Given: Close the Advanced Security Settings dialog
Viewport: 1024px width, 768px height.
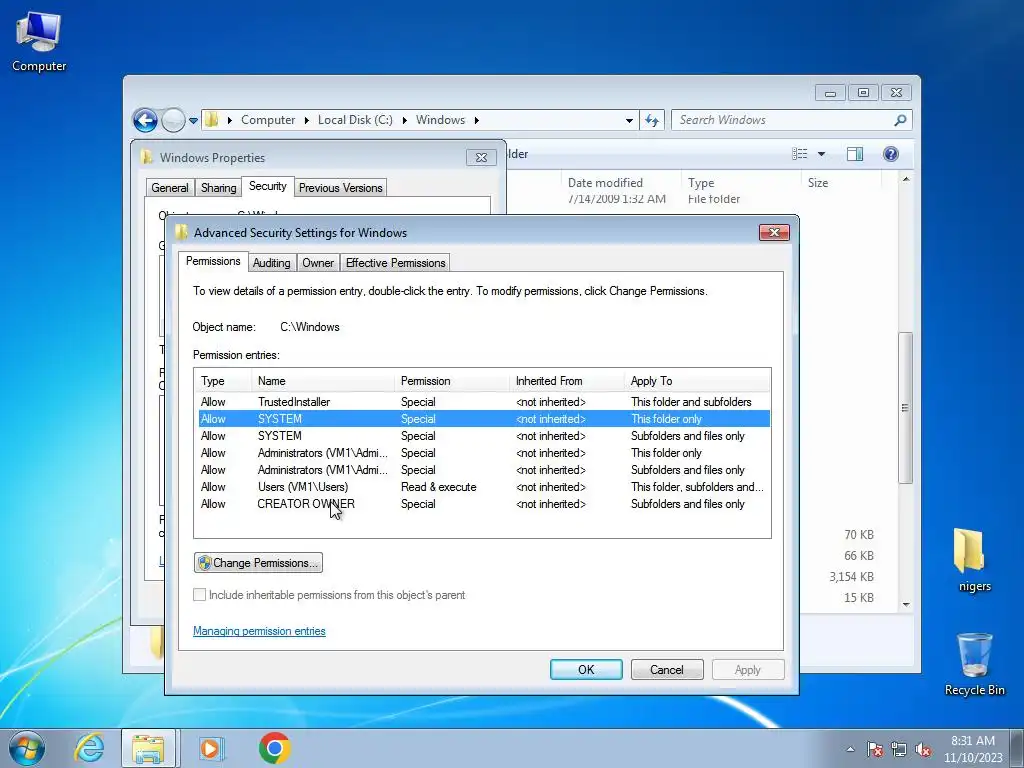Looking at the screenshot, I should pos(774,232).
